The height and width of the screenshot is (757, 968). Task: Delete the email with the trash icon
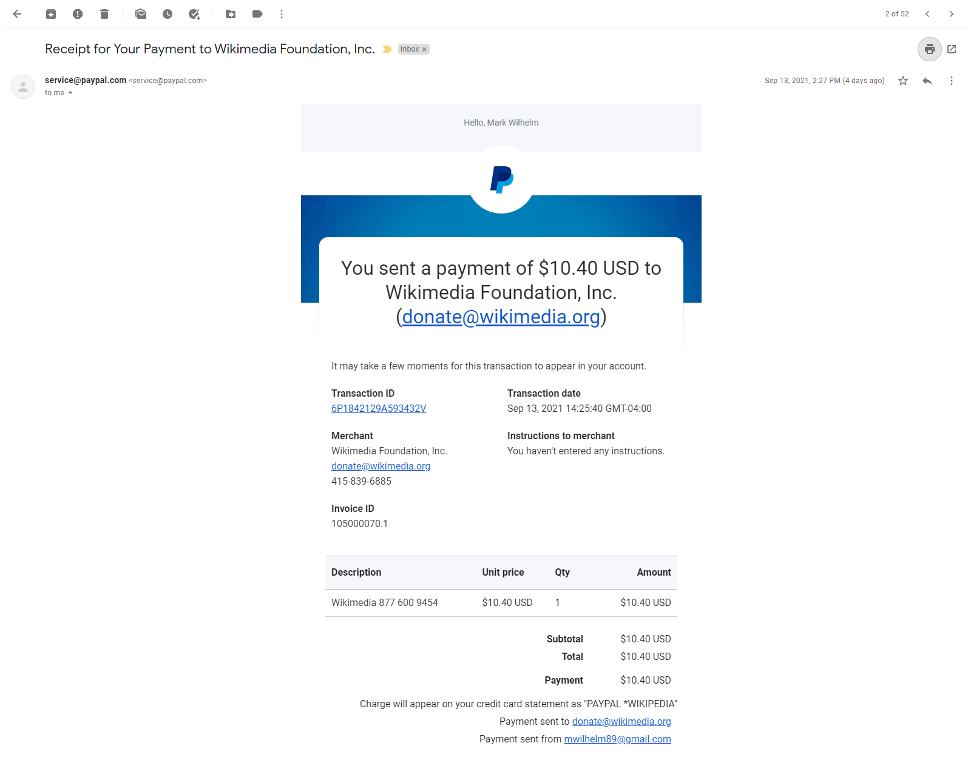tap(104, 14)
